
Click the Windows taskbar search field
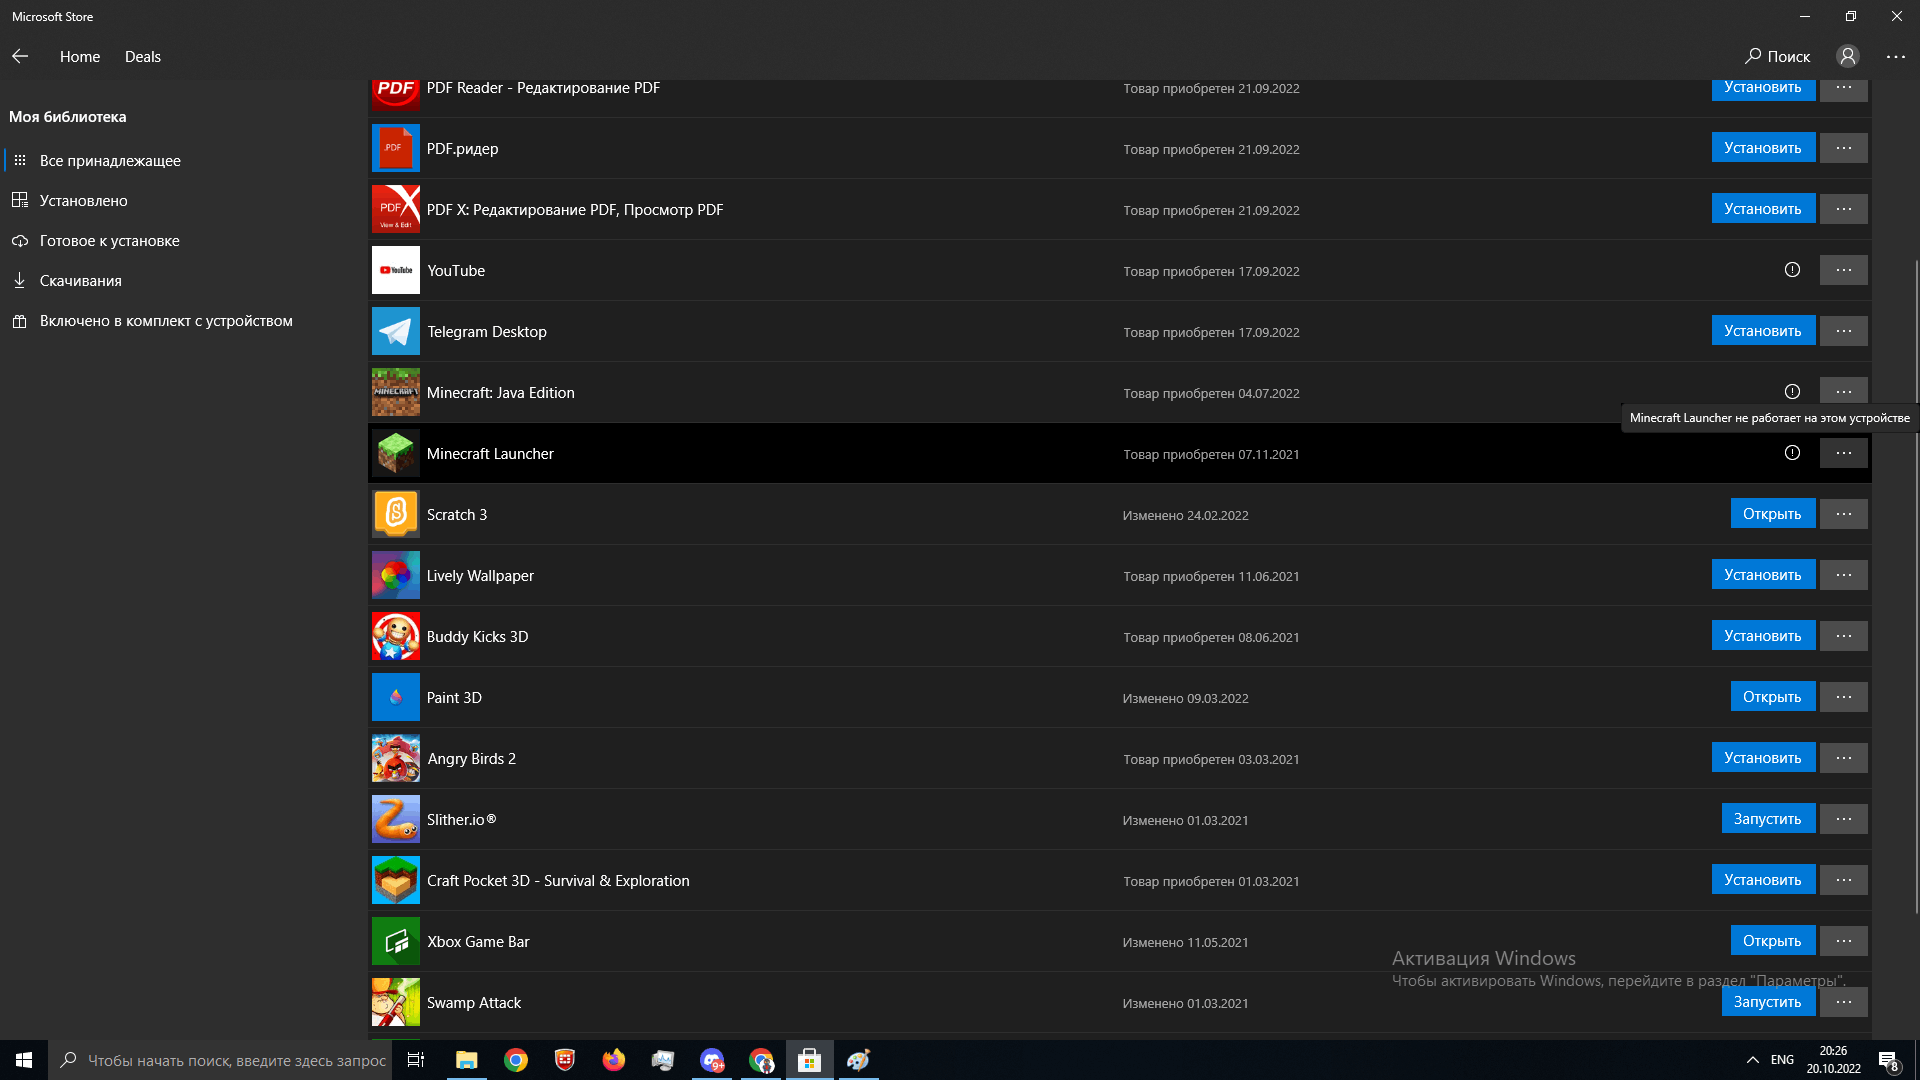220,1060
